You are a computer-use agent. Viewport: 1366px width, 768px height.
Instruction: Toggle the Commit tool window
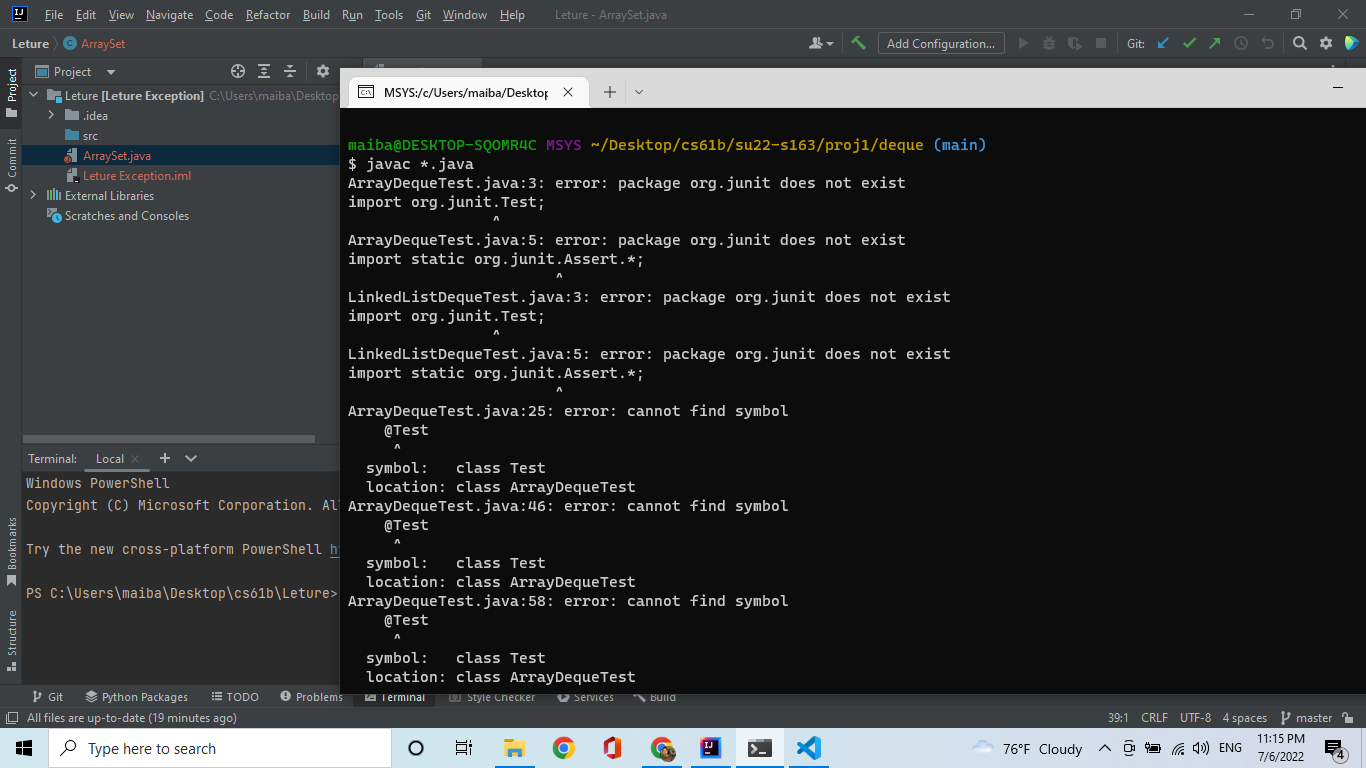pos(12,164)
